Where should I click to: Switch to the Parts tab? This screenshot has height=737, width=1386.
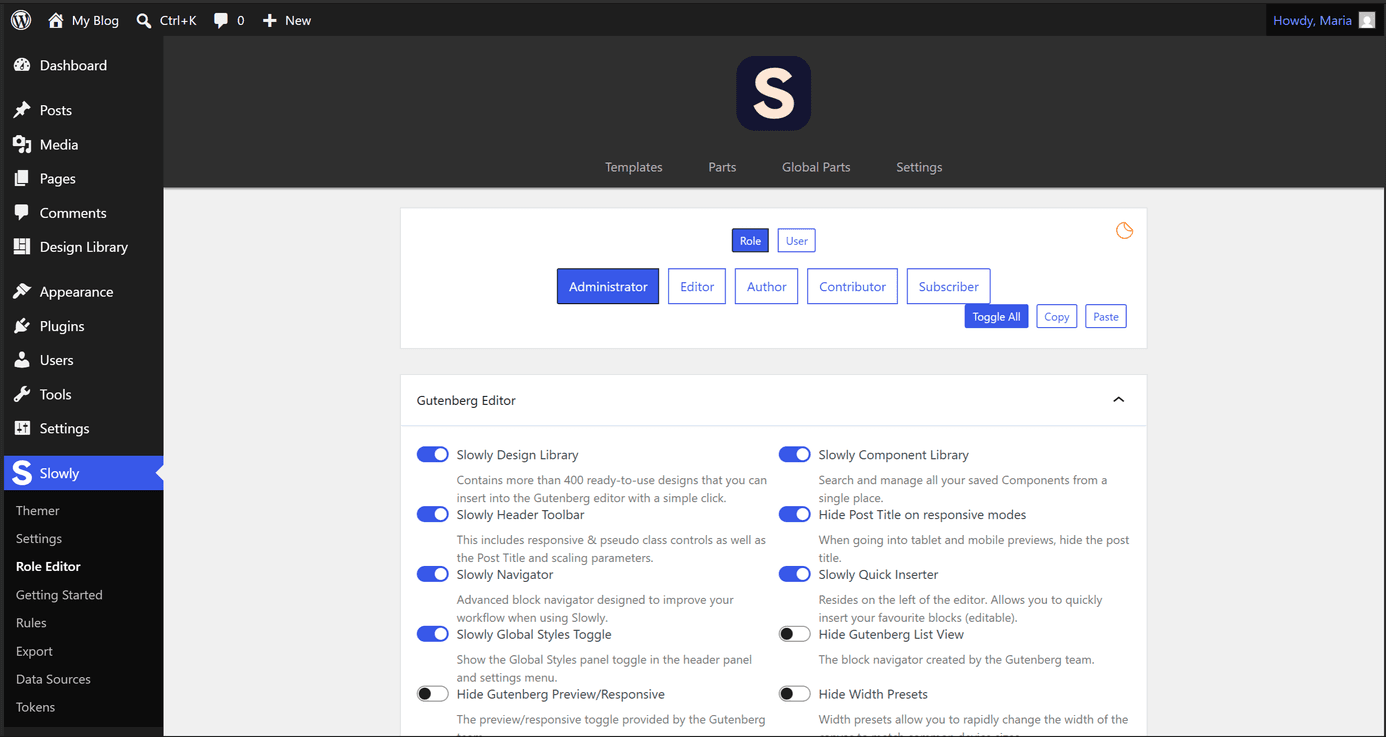[722, 167]
